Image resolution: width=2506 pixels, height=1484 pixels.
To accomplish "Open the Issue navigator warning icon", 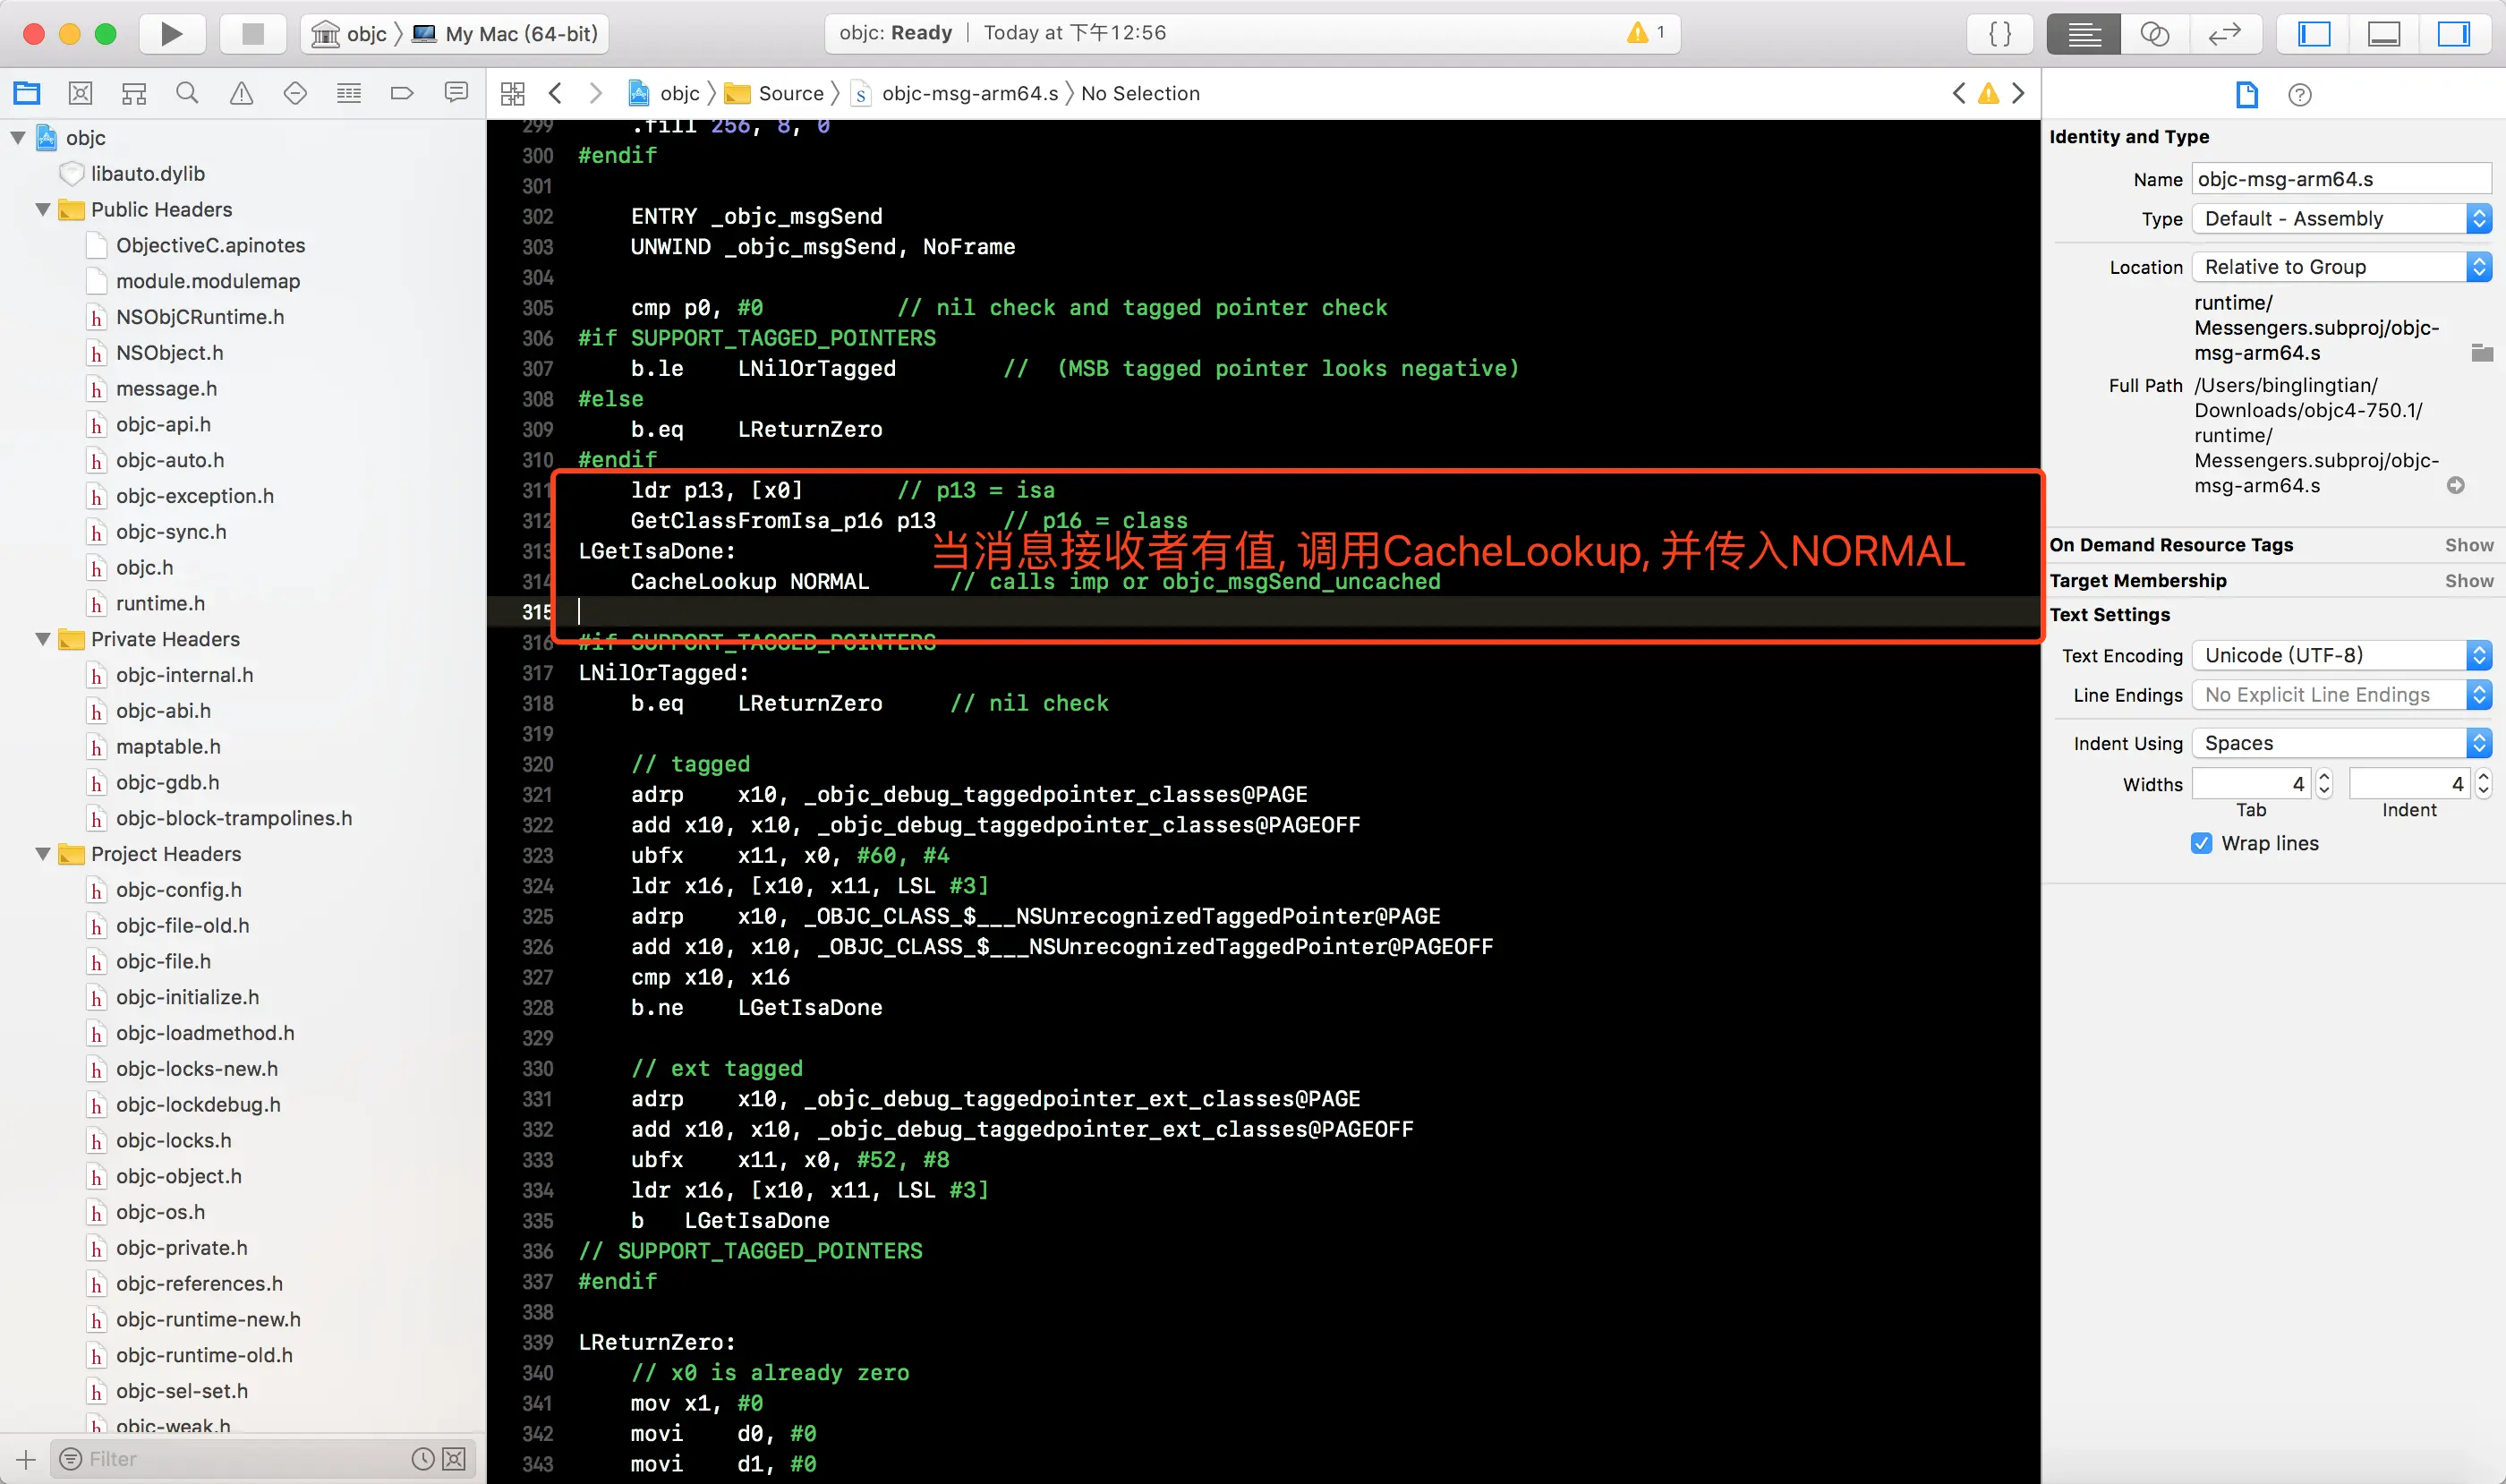I will pyautogui.click(x=241, y=93).
